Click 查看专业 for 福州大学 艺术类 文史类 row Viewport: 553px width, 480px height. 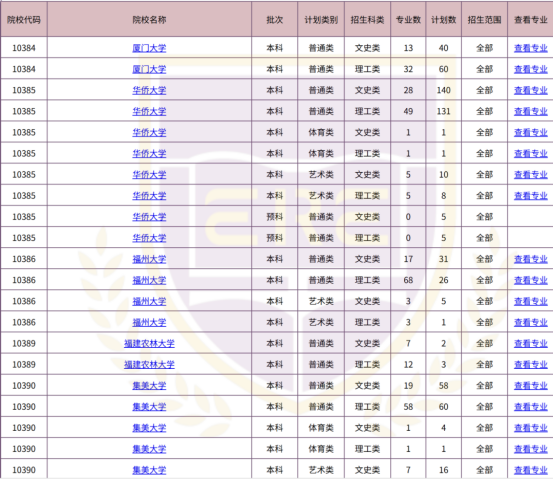(x=531, y=302)
